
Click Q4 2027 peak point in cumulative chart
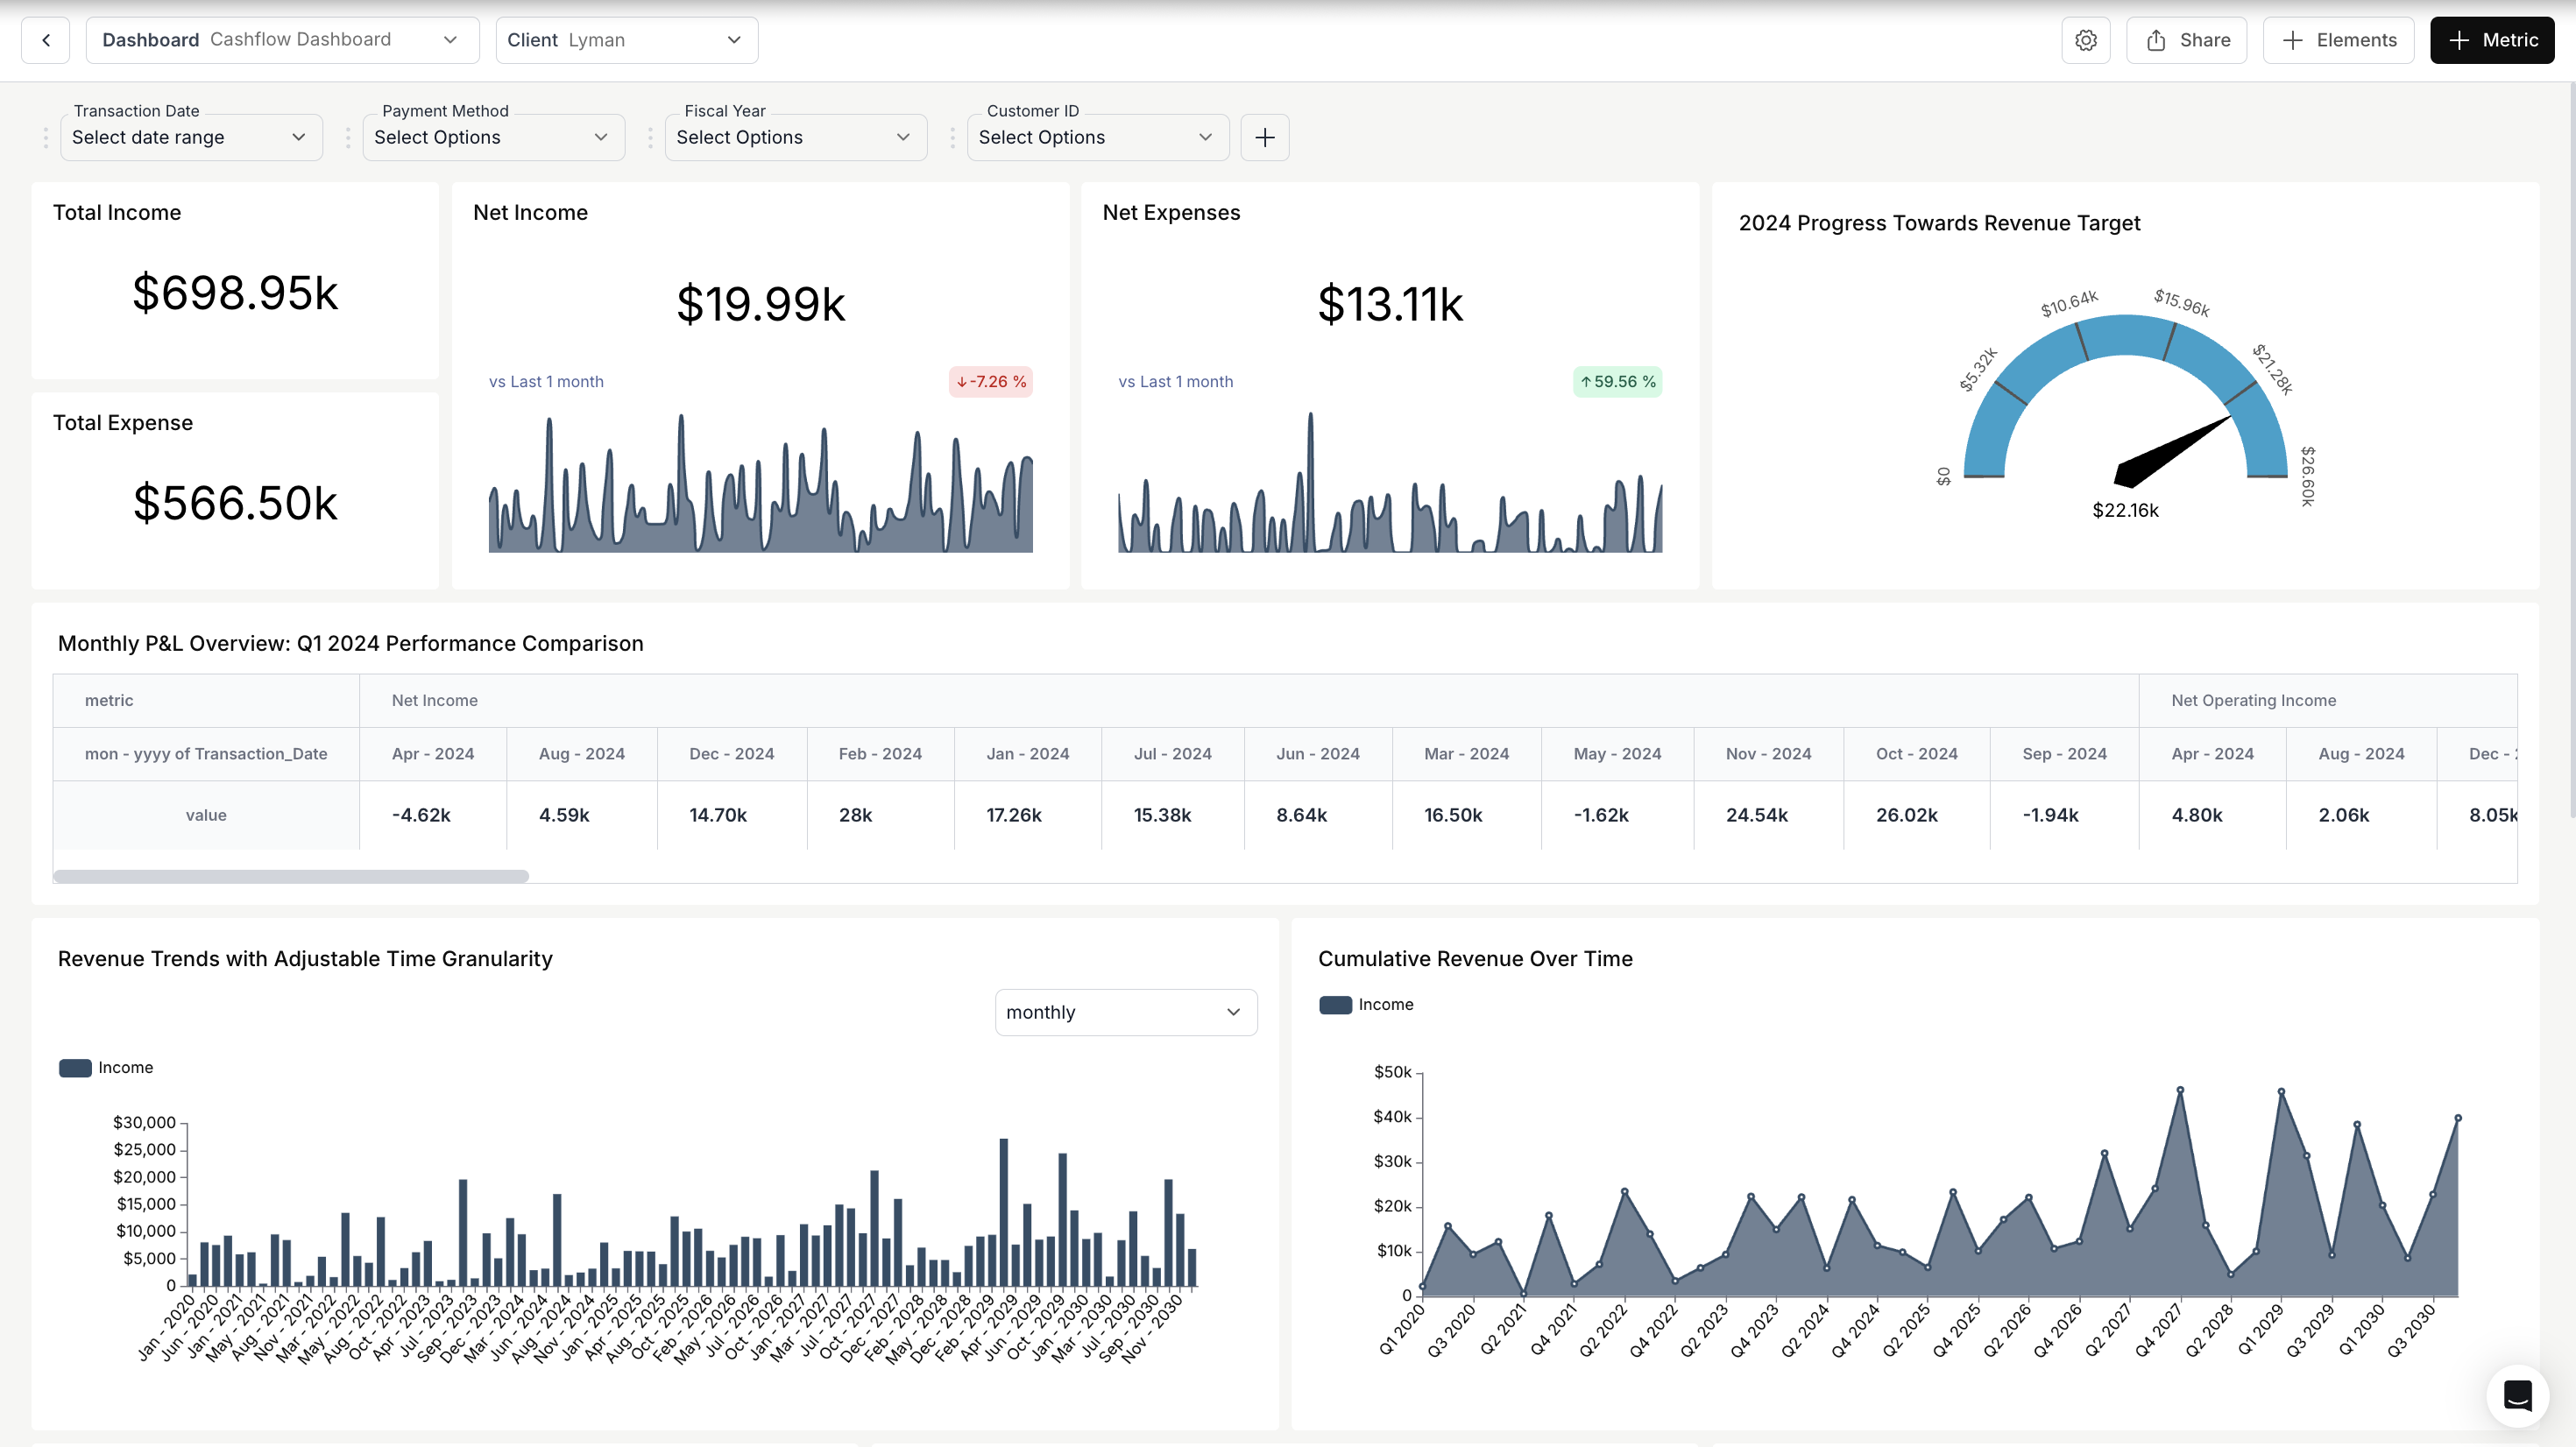point(2180,1090)
